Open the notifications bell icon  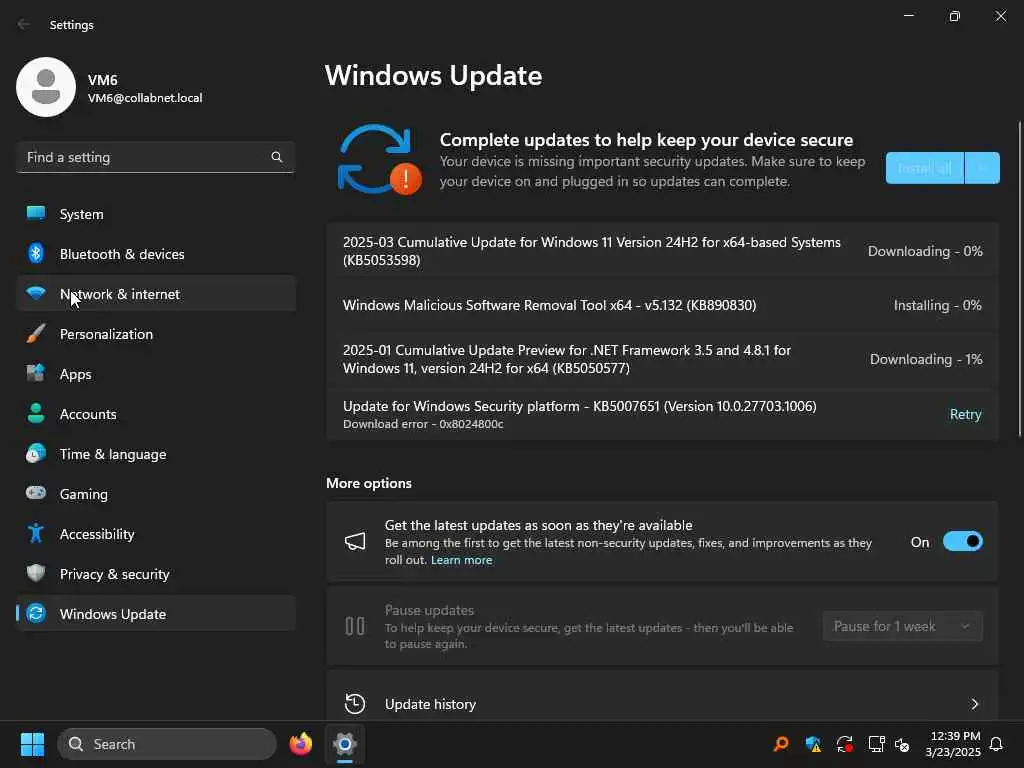(997, 744)
